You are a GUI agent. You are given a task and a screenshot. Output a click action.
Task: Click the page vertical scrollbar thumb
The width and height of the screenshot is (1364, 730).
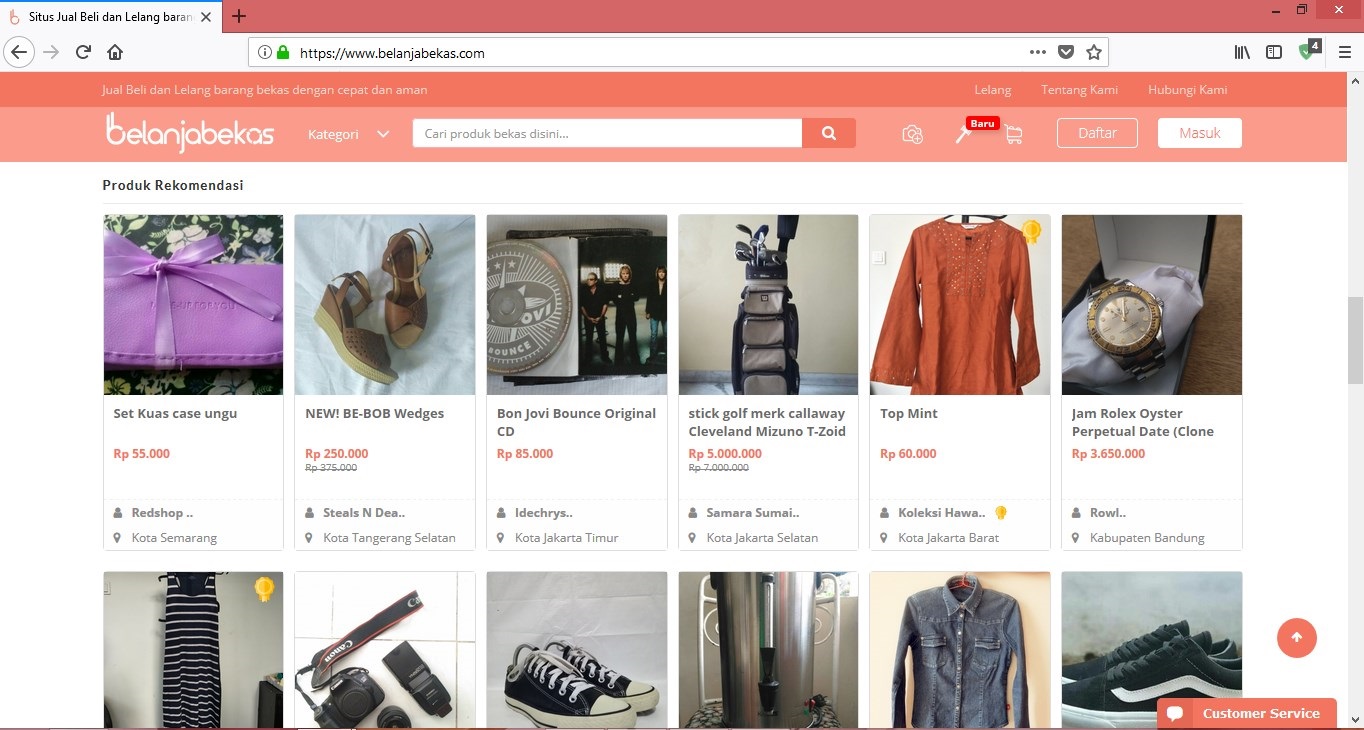[1355, 340]
